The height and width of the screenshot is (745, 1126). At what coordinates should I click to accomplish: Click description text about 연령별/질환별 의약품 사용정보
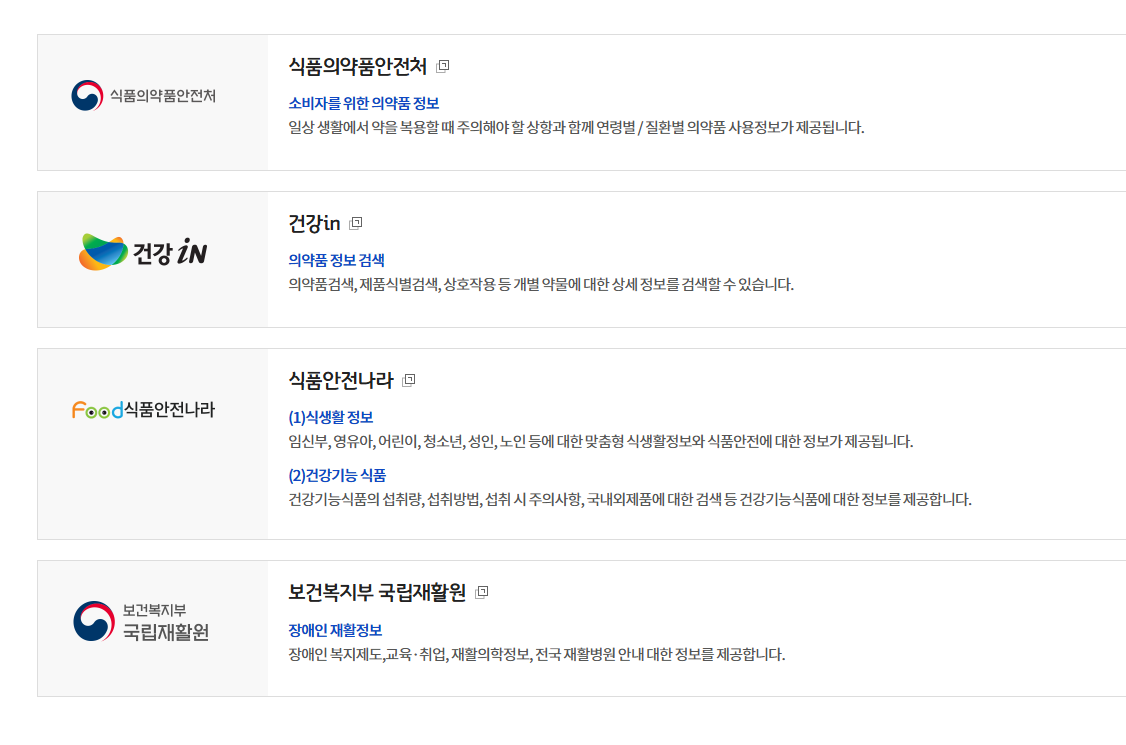tap(576, 128)
